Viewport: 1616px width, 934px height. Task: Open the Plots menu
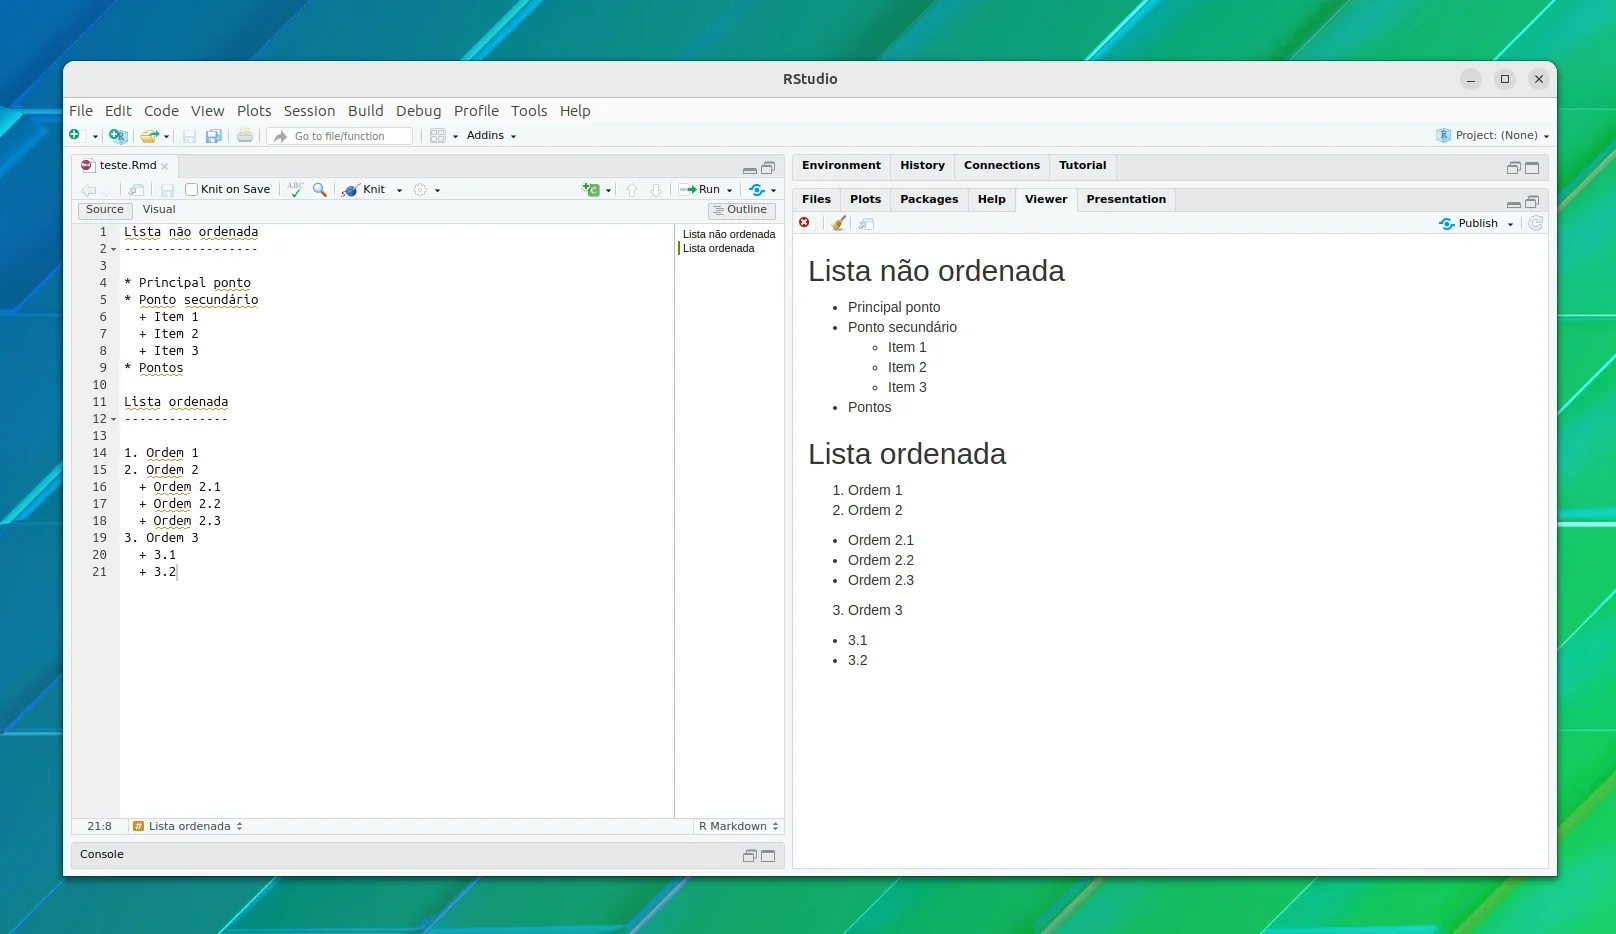(x=254, y=111)
